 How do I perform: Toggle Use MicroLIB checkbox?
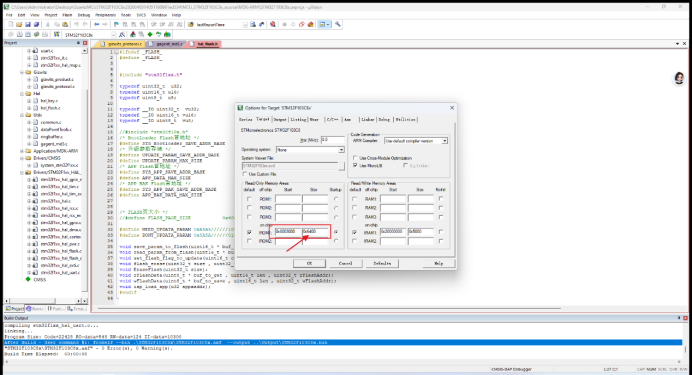pos(355,165)
